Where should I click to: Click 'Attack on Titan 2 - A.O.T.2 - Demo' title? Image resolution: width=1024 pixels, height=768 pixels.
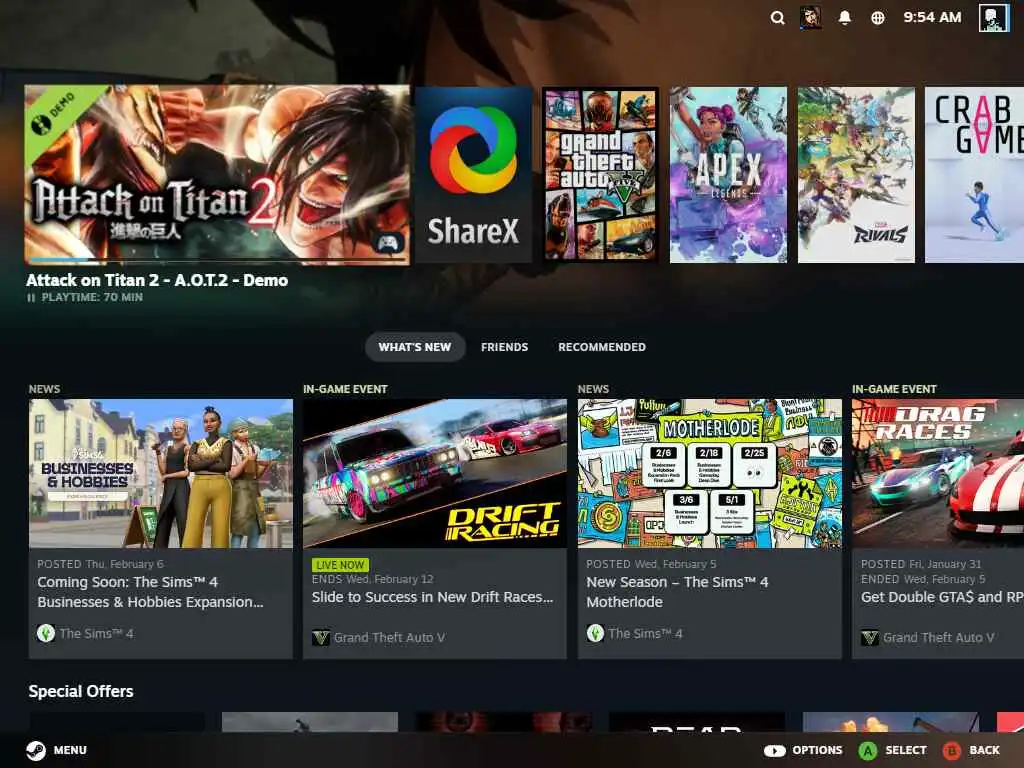click(x=157, y=280)
